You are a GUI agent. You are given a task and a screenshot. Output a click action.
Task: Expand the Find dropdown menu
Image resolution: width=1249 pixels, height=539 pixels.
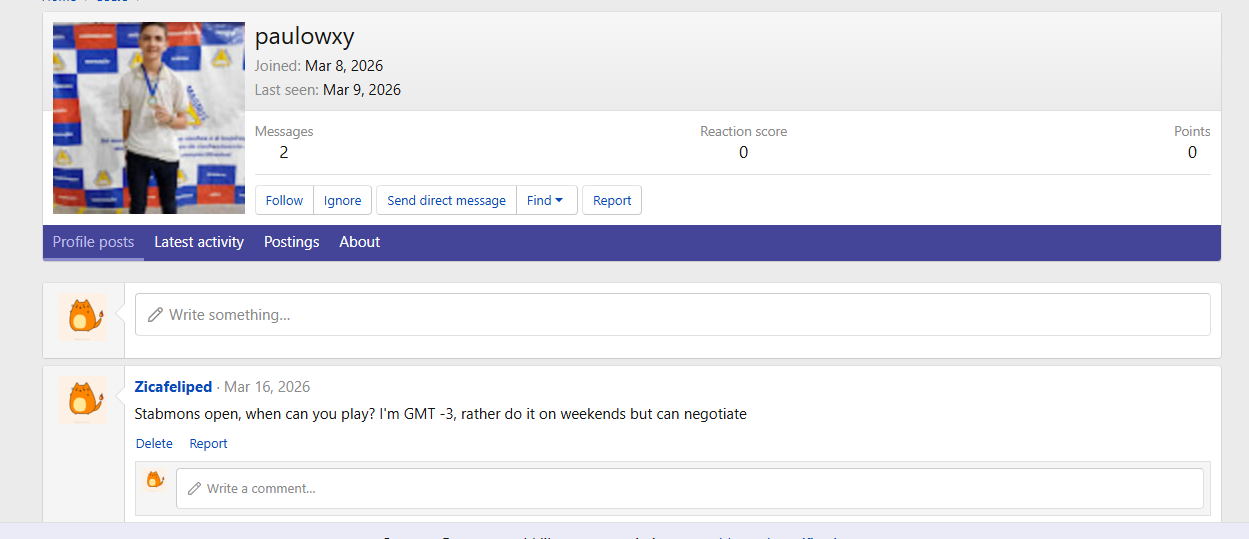546,200
